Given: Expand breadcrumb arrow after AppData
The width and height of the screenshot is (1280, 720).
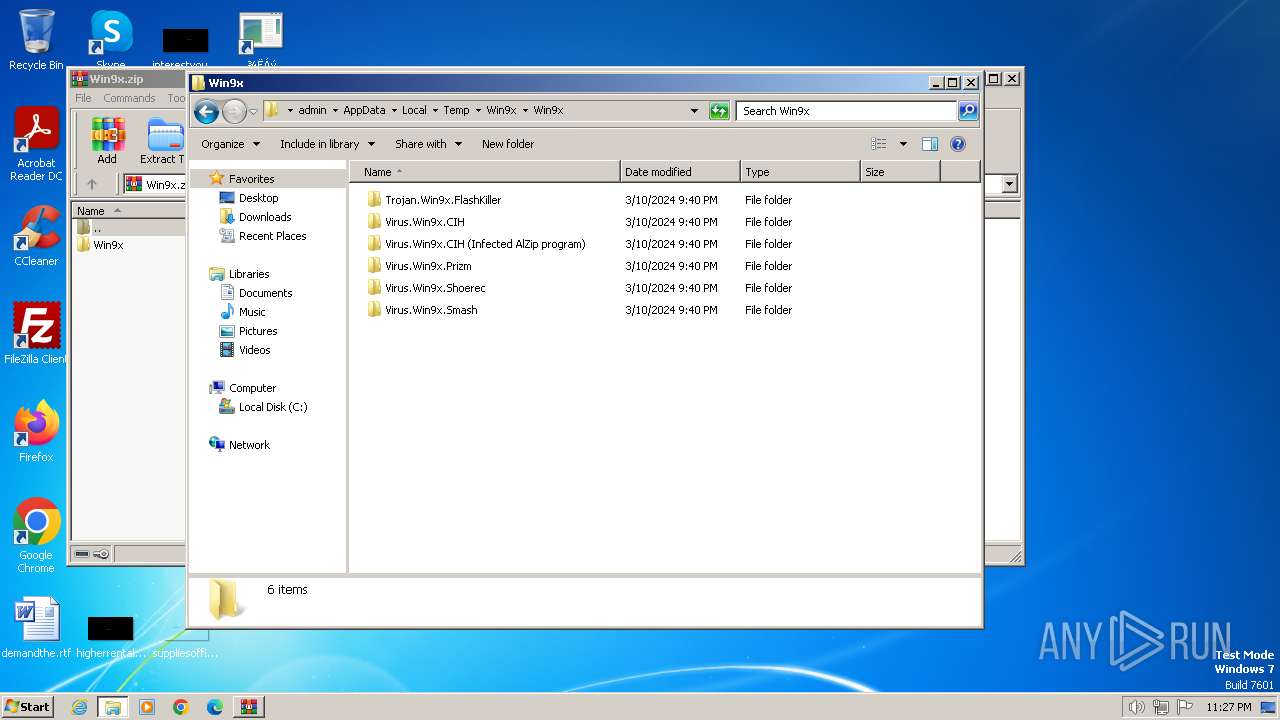Looking at the screenshot, I should (x=394, y=111).
